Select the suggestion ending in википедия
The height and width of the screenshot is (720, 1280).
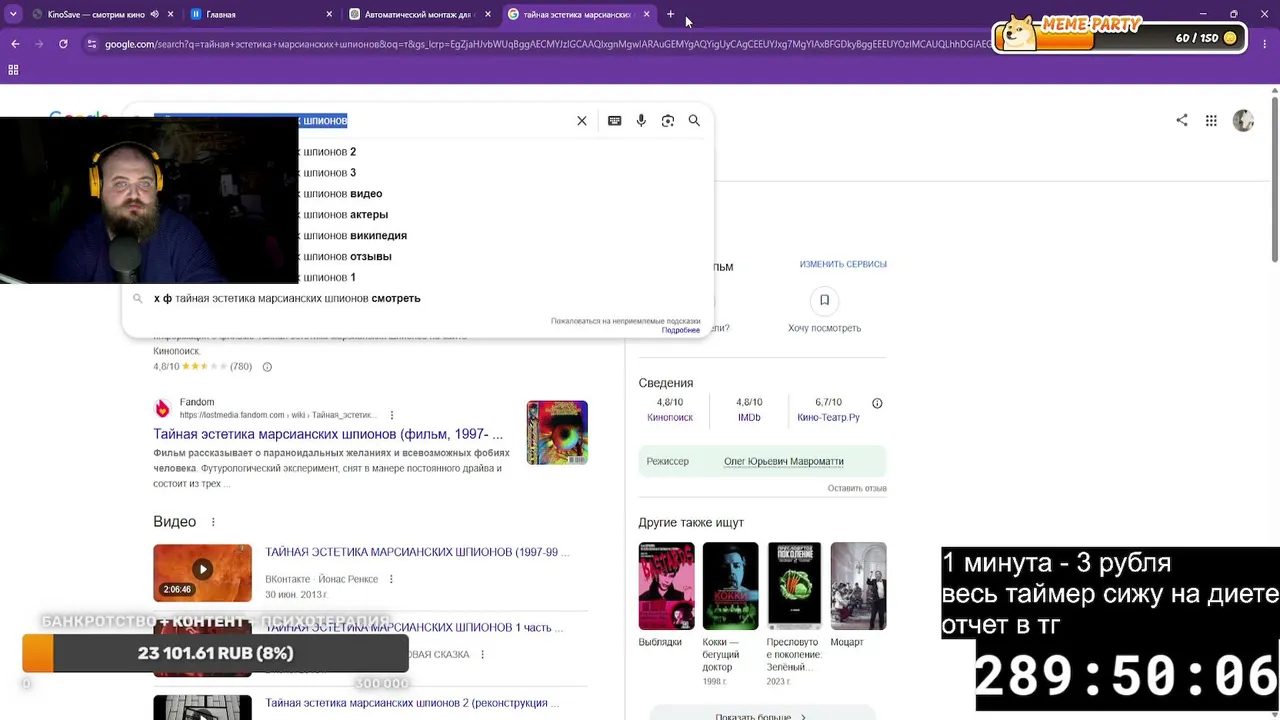[418, 236]
